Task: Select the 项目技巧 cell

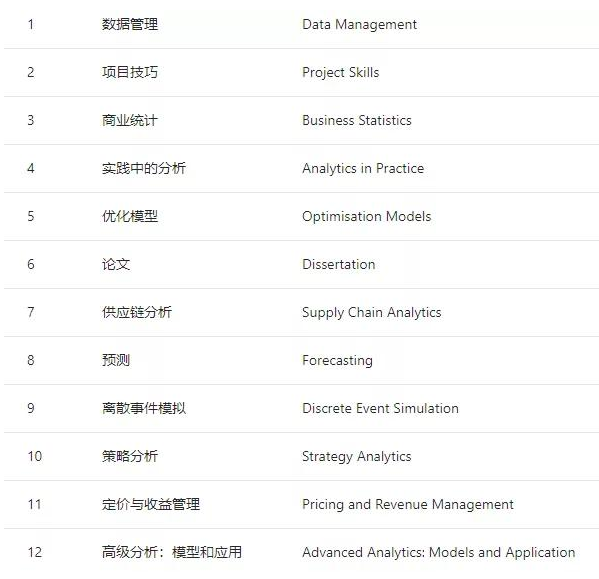Action: (x=130, y=72)
